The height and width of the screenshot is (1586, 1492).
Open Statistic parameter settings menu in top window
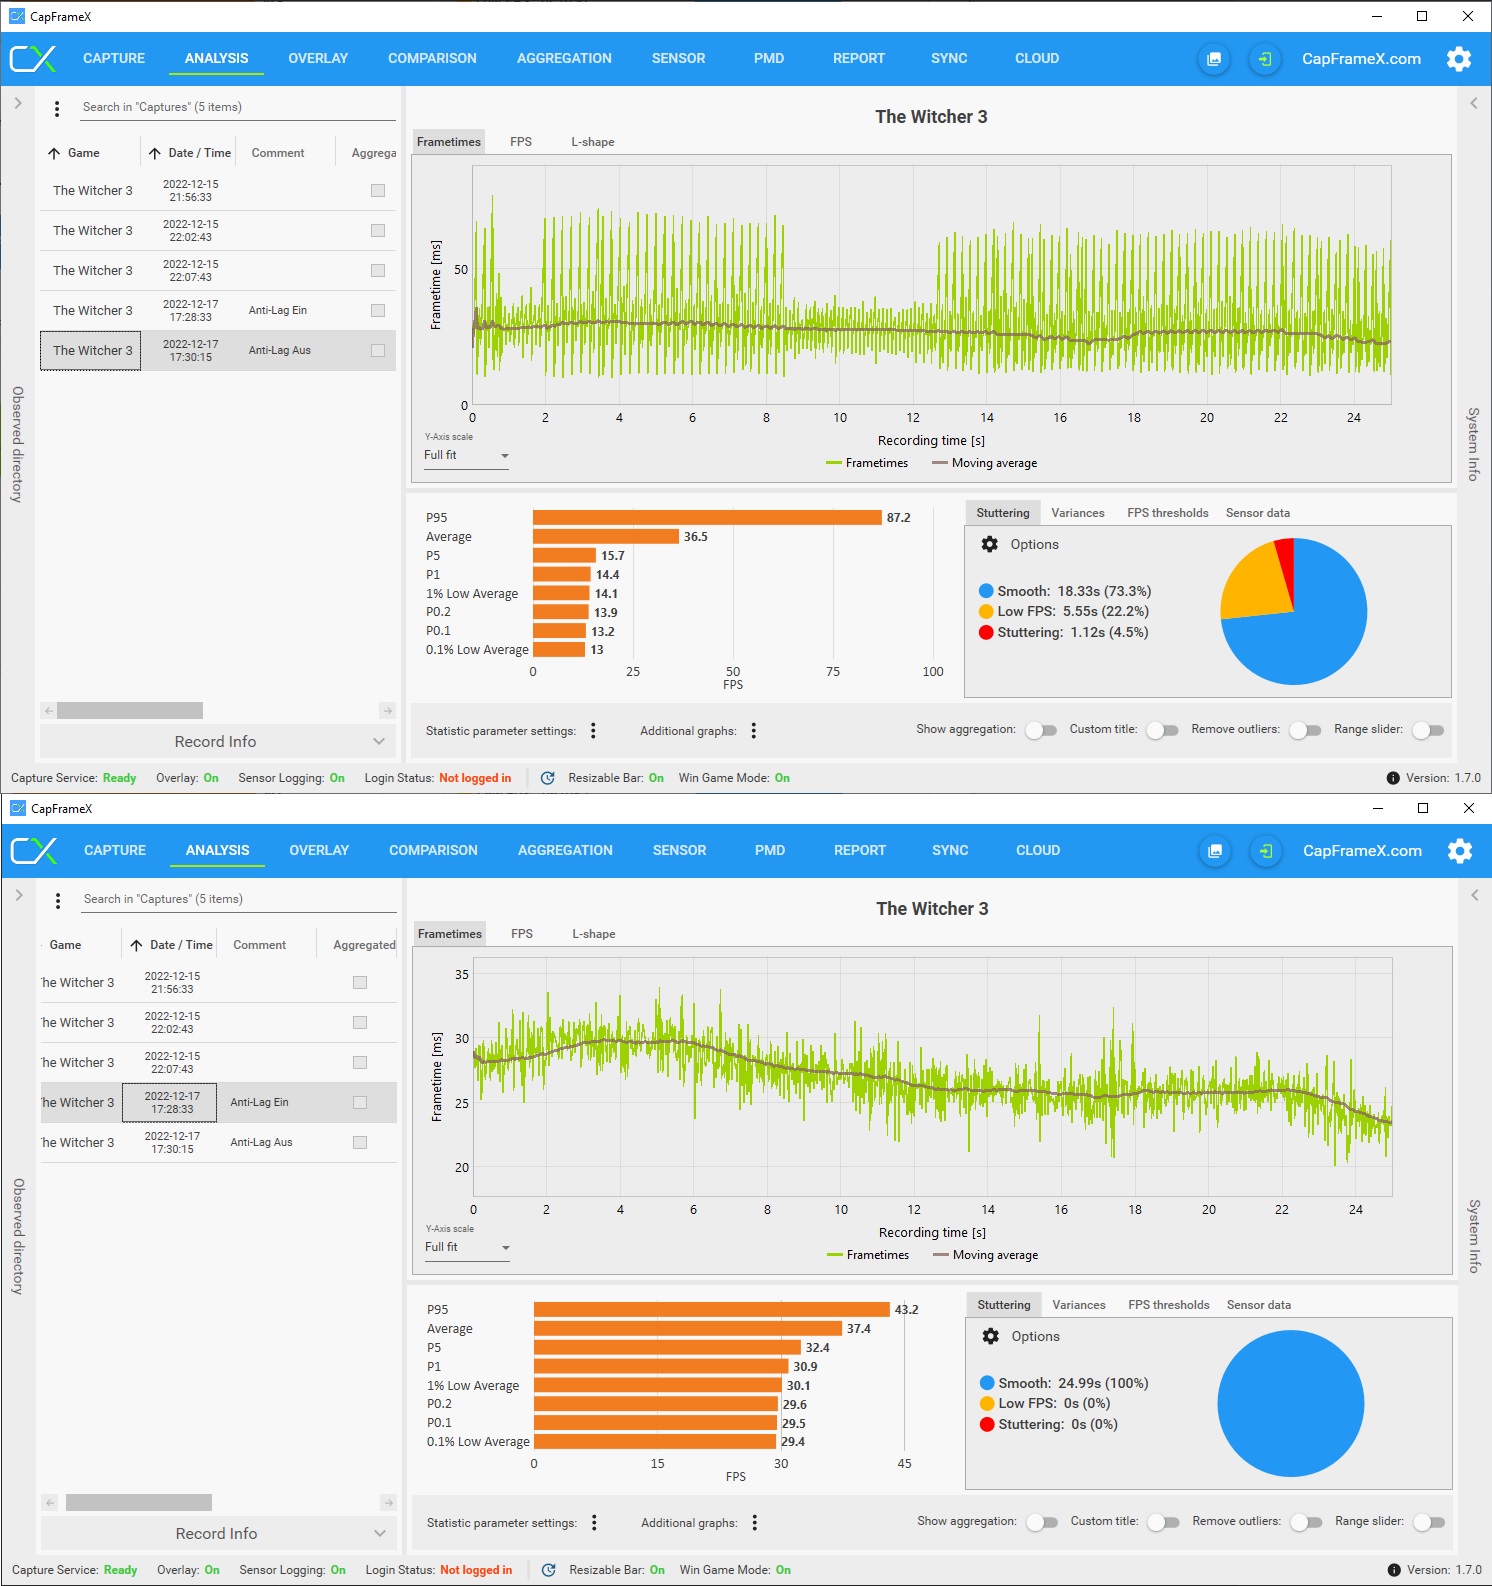tap(593, 731)
